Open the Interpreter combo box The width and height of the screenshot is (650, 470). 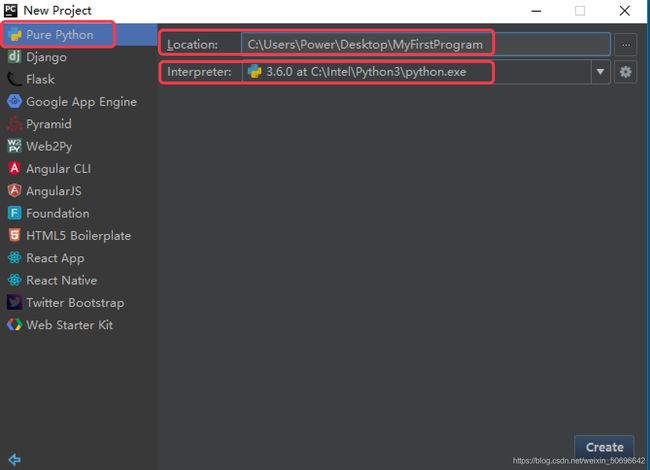426,72
